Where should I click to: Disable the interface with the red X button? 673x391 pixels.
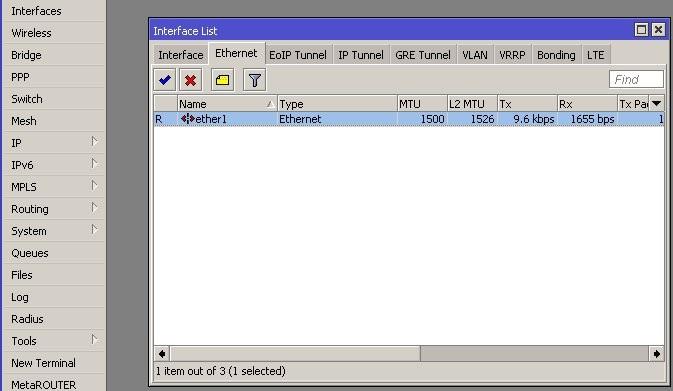(191, 80)
